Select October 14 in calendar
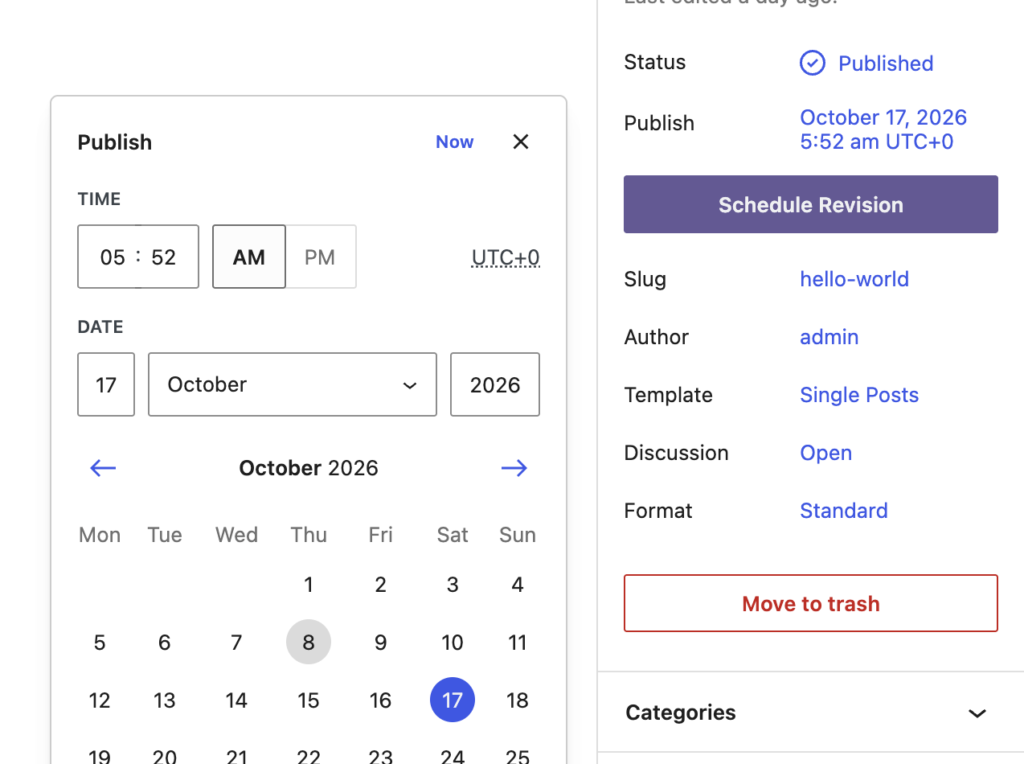The width and height of the screenshot is (1024, 764). pos(236,700)
